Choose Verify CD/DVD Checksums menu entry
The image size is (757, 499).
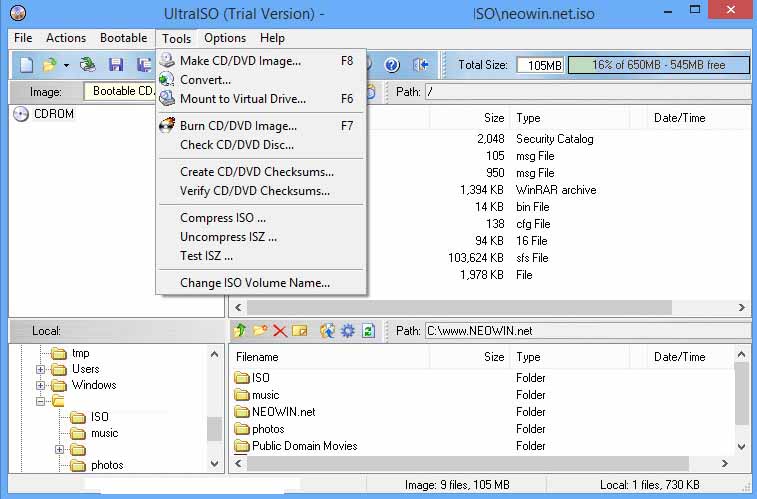click(261, 191)
